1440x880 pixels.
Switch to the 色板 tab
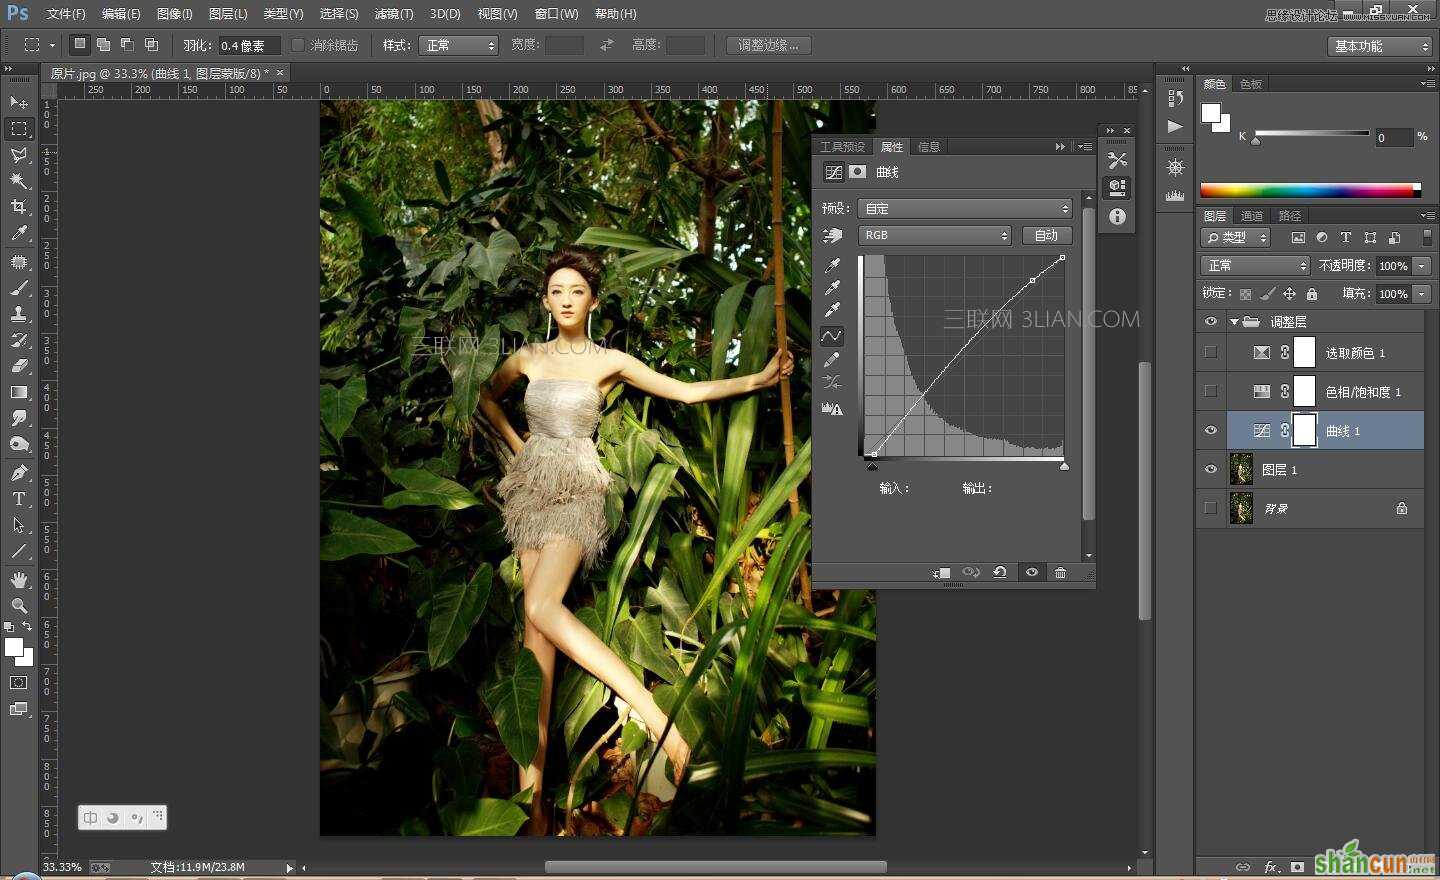[1251, 84]
